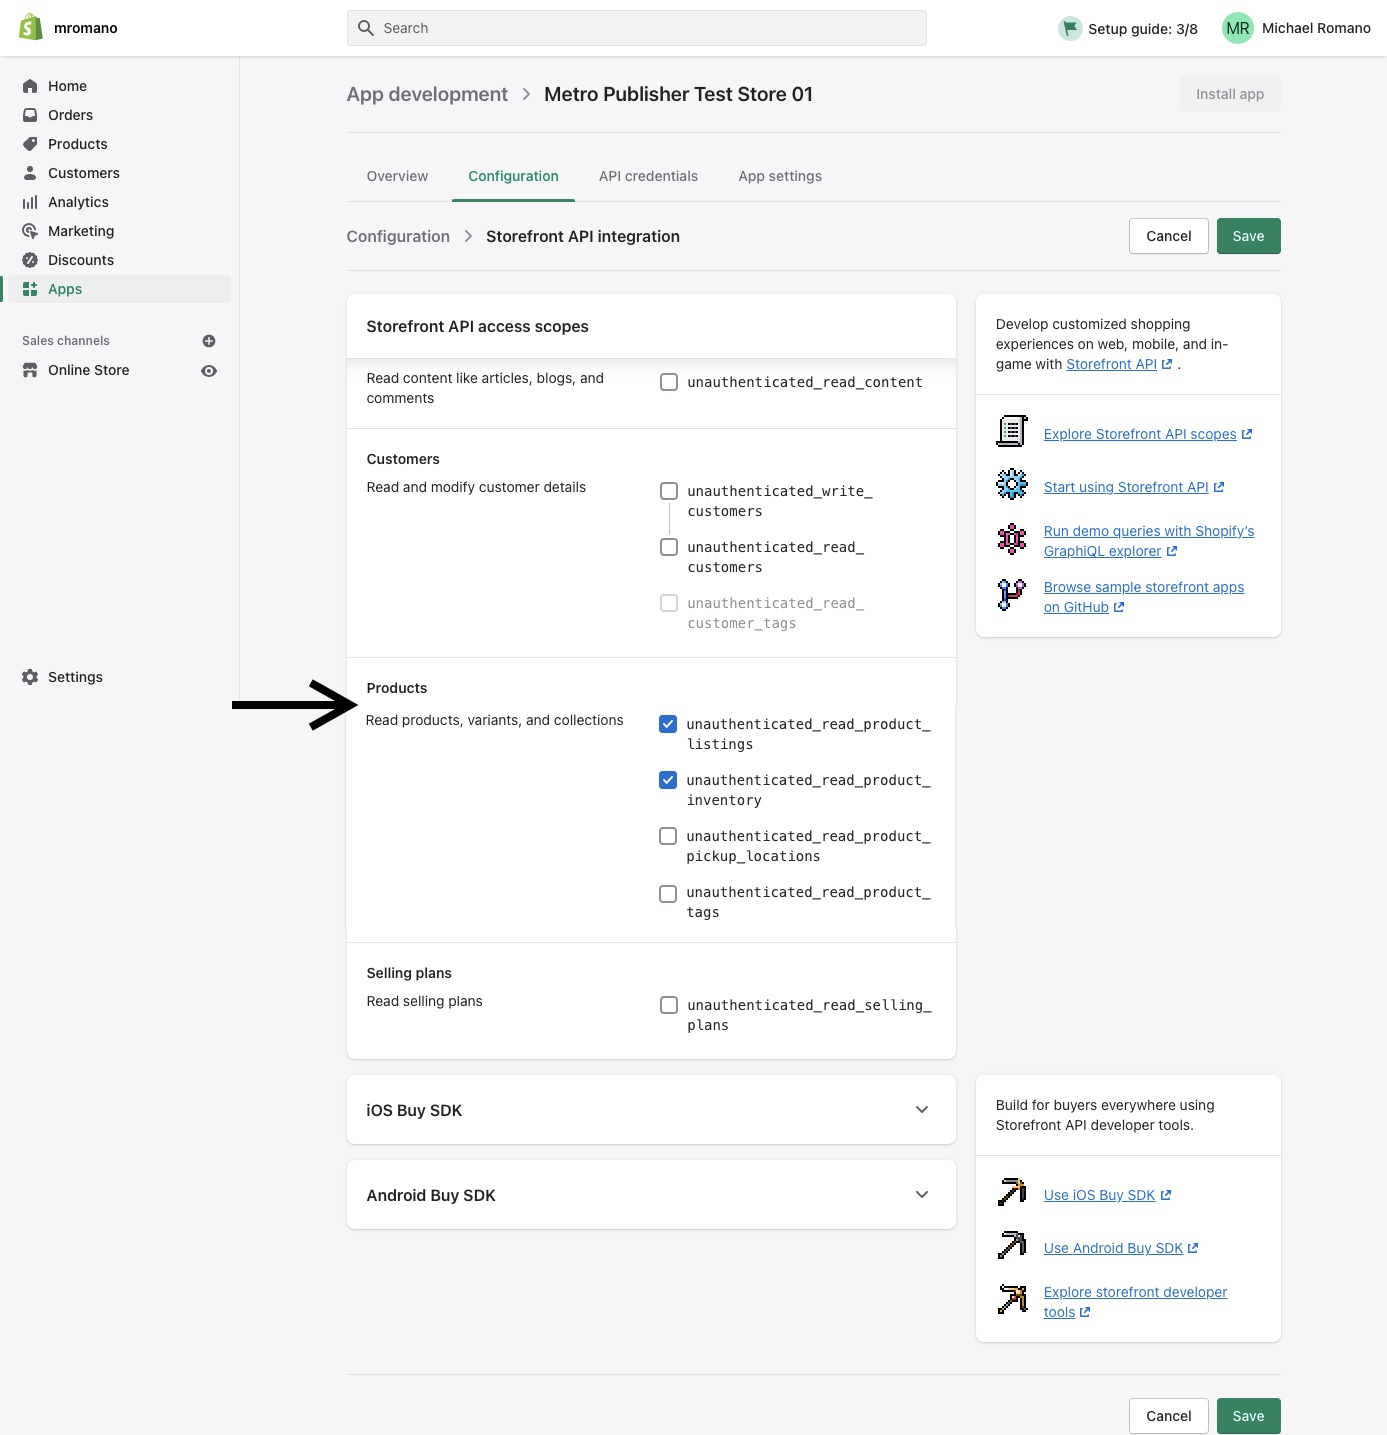Click the Settings gear icon
This screenshot has height=1435, width=1387.
[30, 677]
